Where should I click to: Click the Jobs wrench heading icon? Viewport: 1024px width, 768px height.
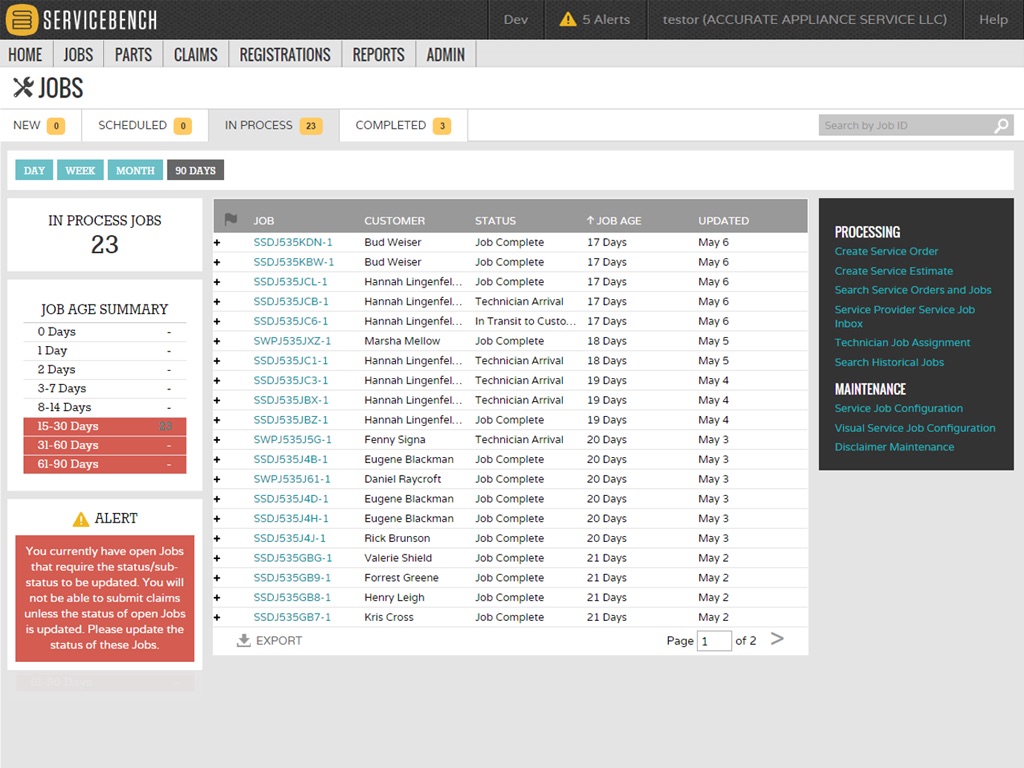click(x=24, y=88)
